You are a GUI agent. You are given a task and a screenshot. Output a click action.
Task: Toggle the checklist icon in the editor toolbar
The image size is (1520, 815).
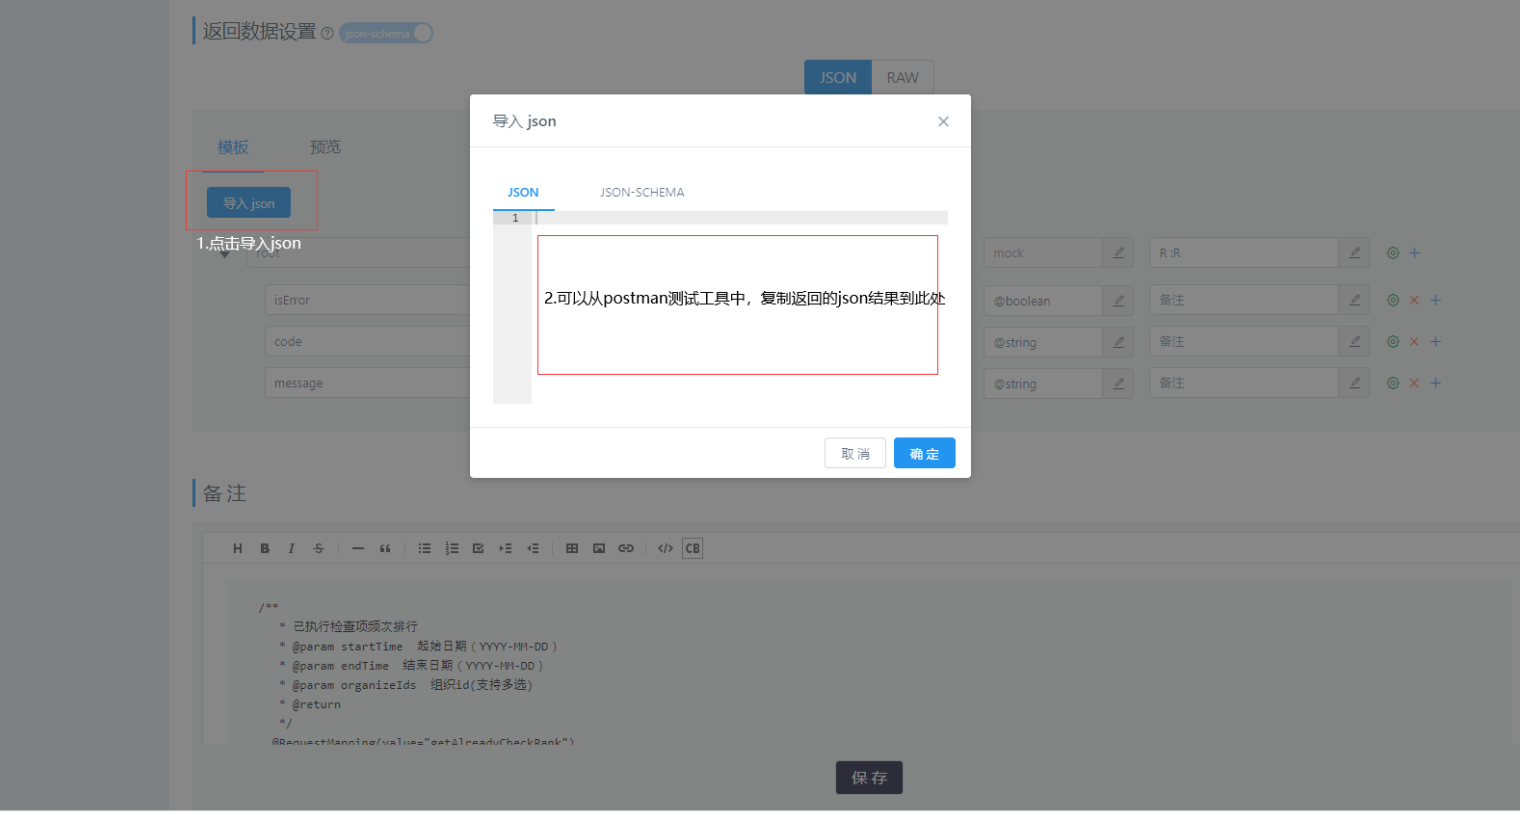pyautogui.click(x=478, y=547)
